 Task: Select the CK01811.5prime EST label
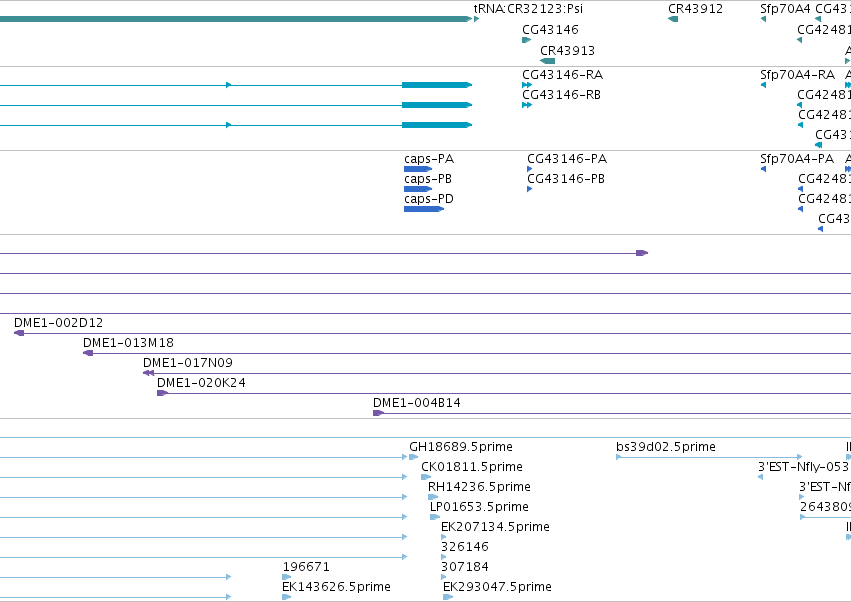coord(472,467)
